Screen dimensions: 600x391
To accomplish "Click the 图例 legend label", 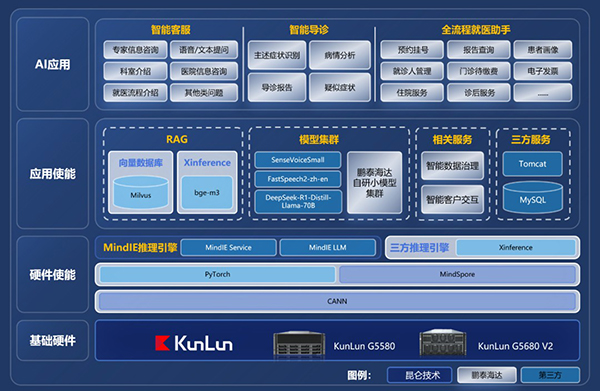I will [x=359, y=375].
